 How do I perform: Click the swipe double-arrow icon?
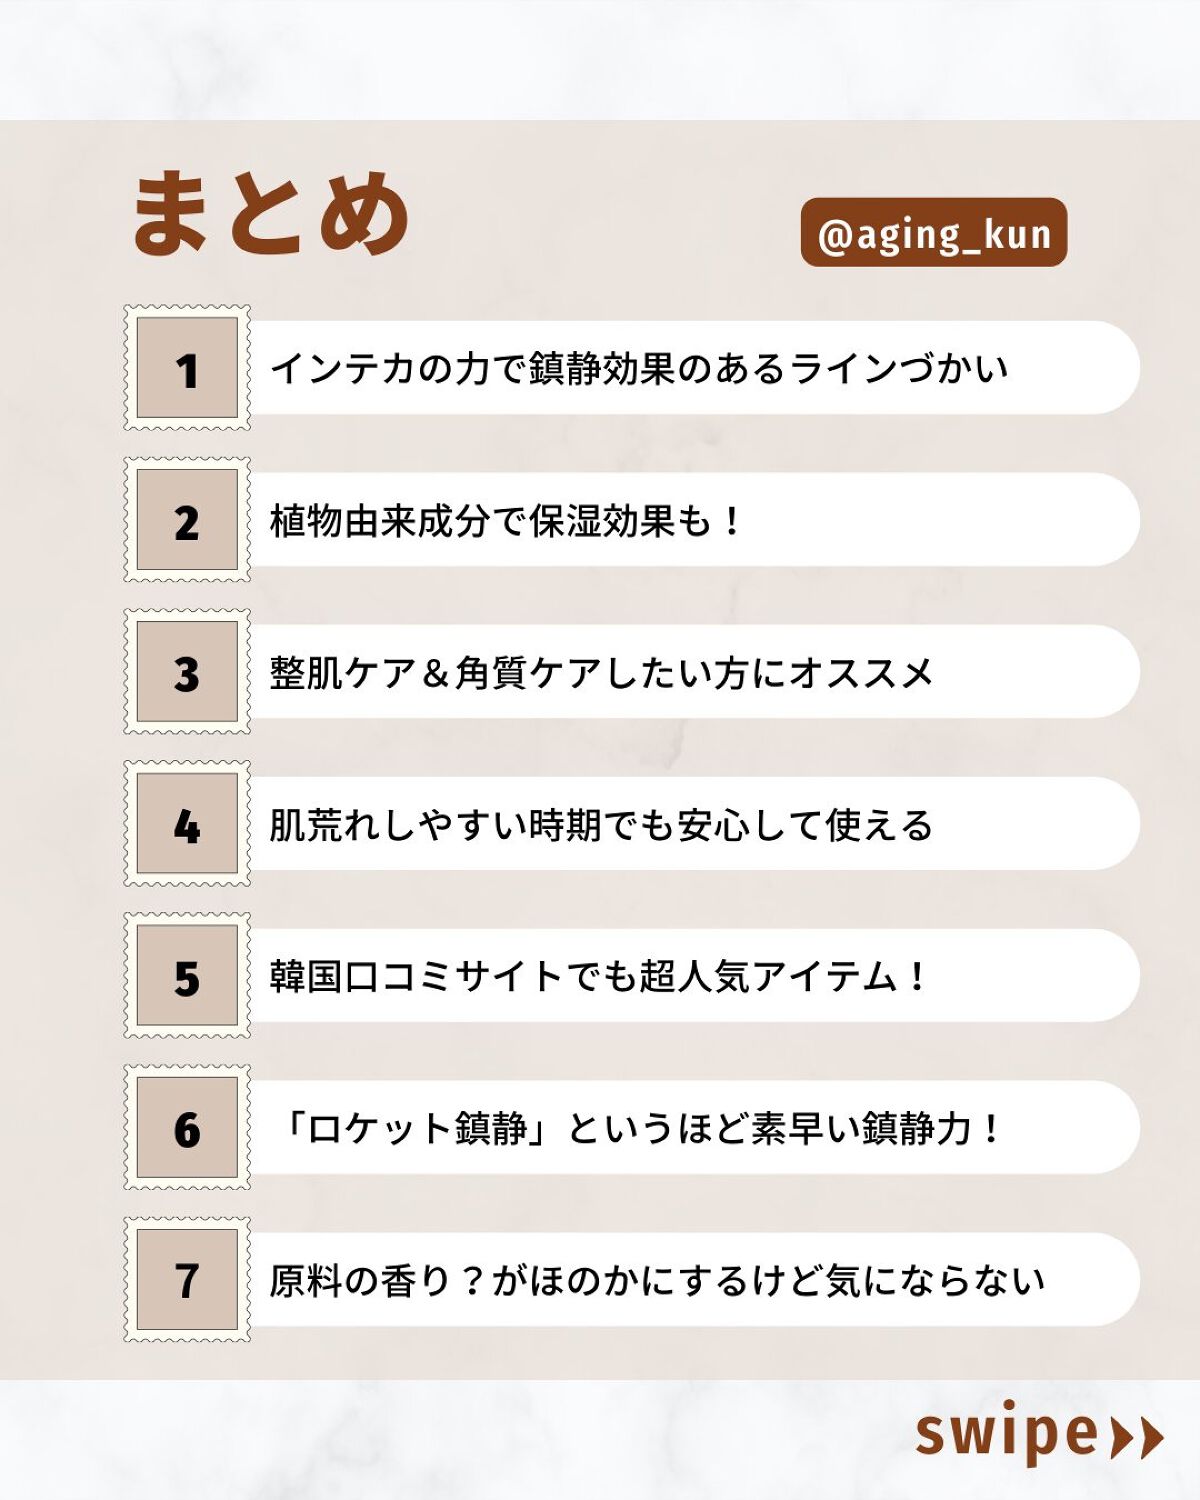pyautogui.click(x=1138, y=1437)
